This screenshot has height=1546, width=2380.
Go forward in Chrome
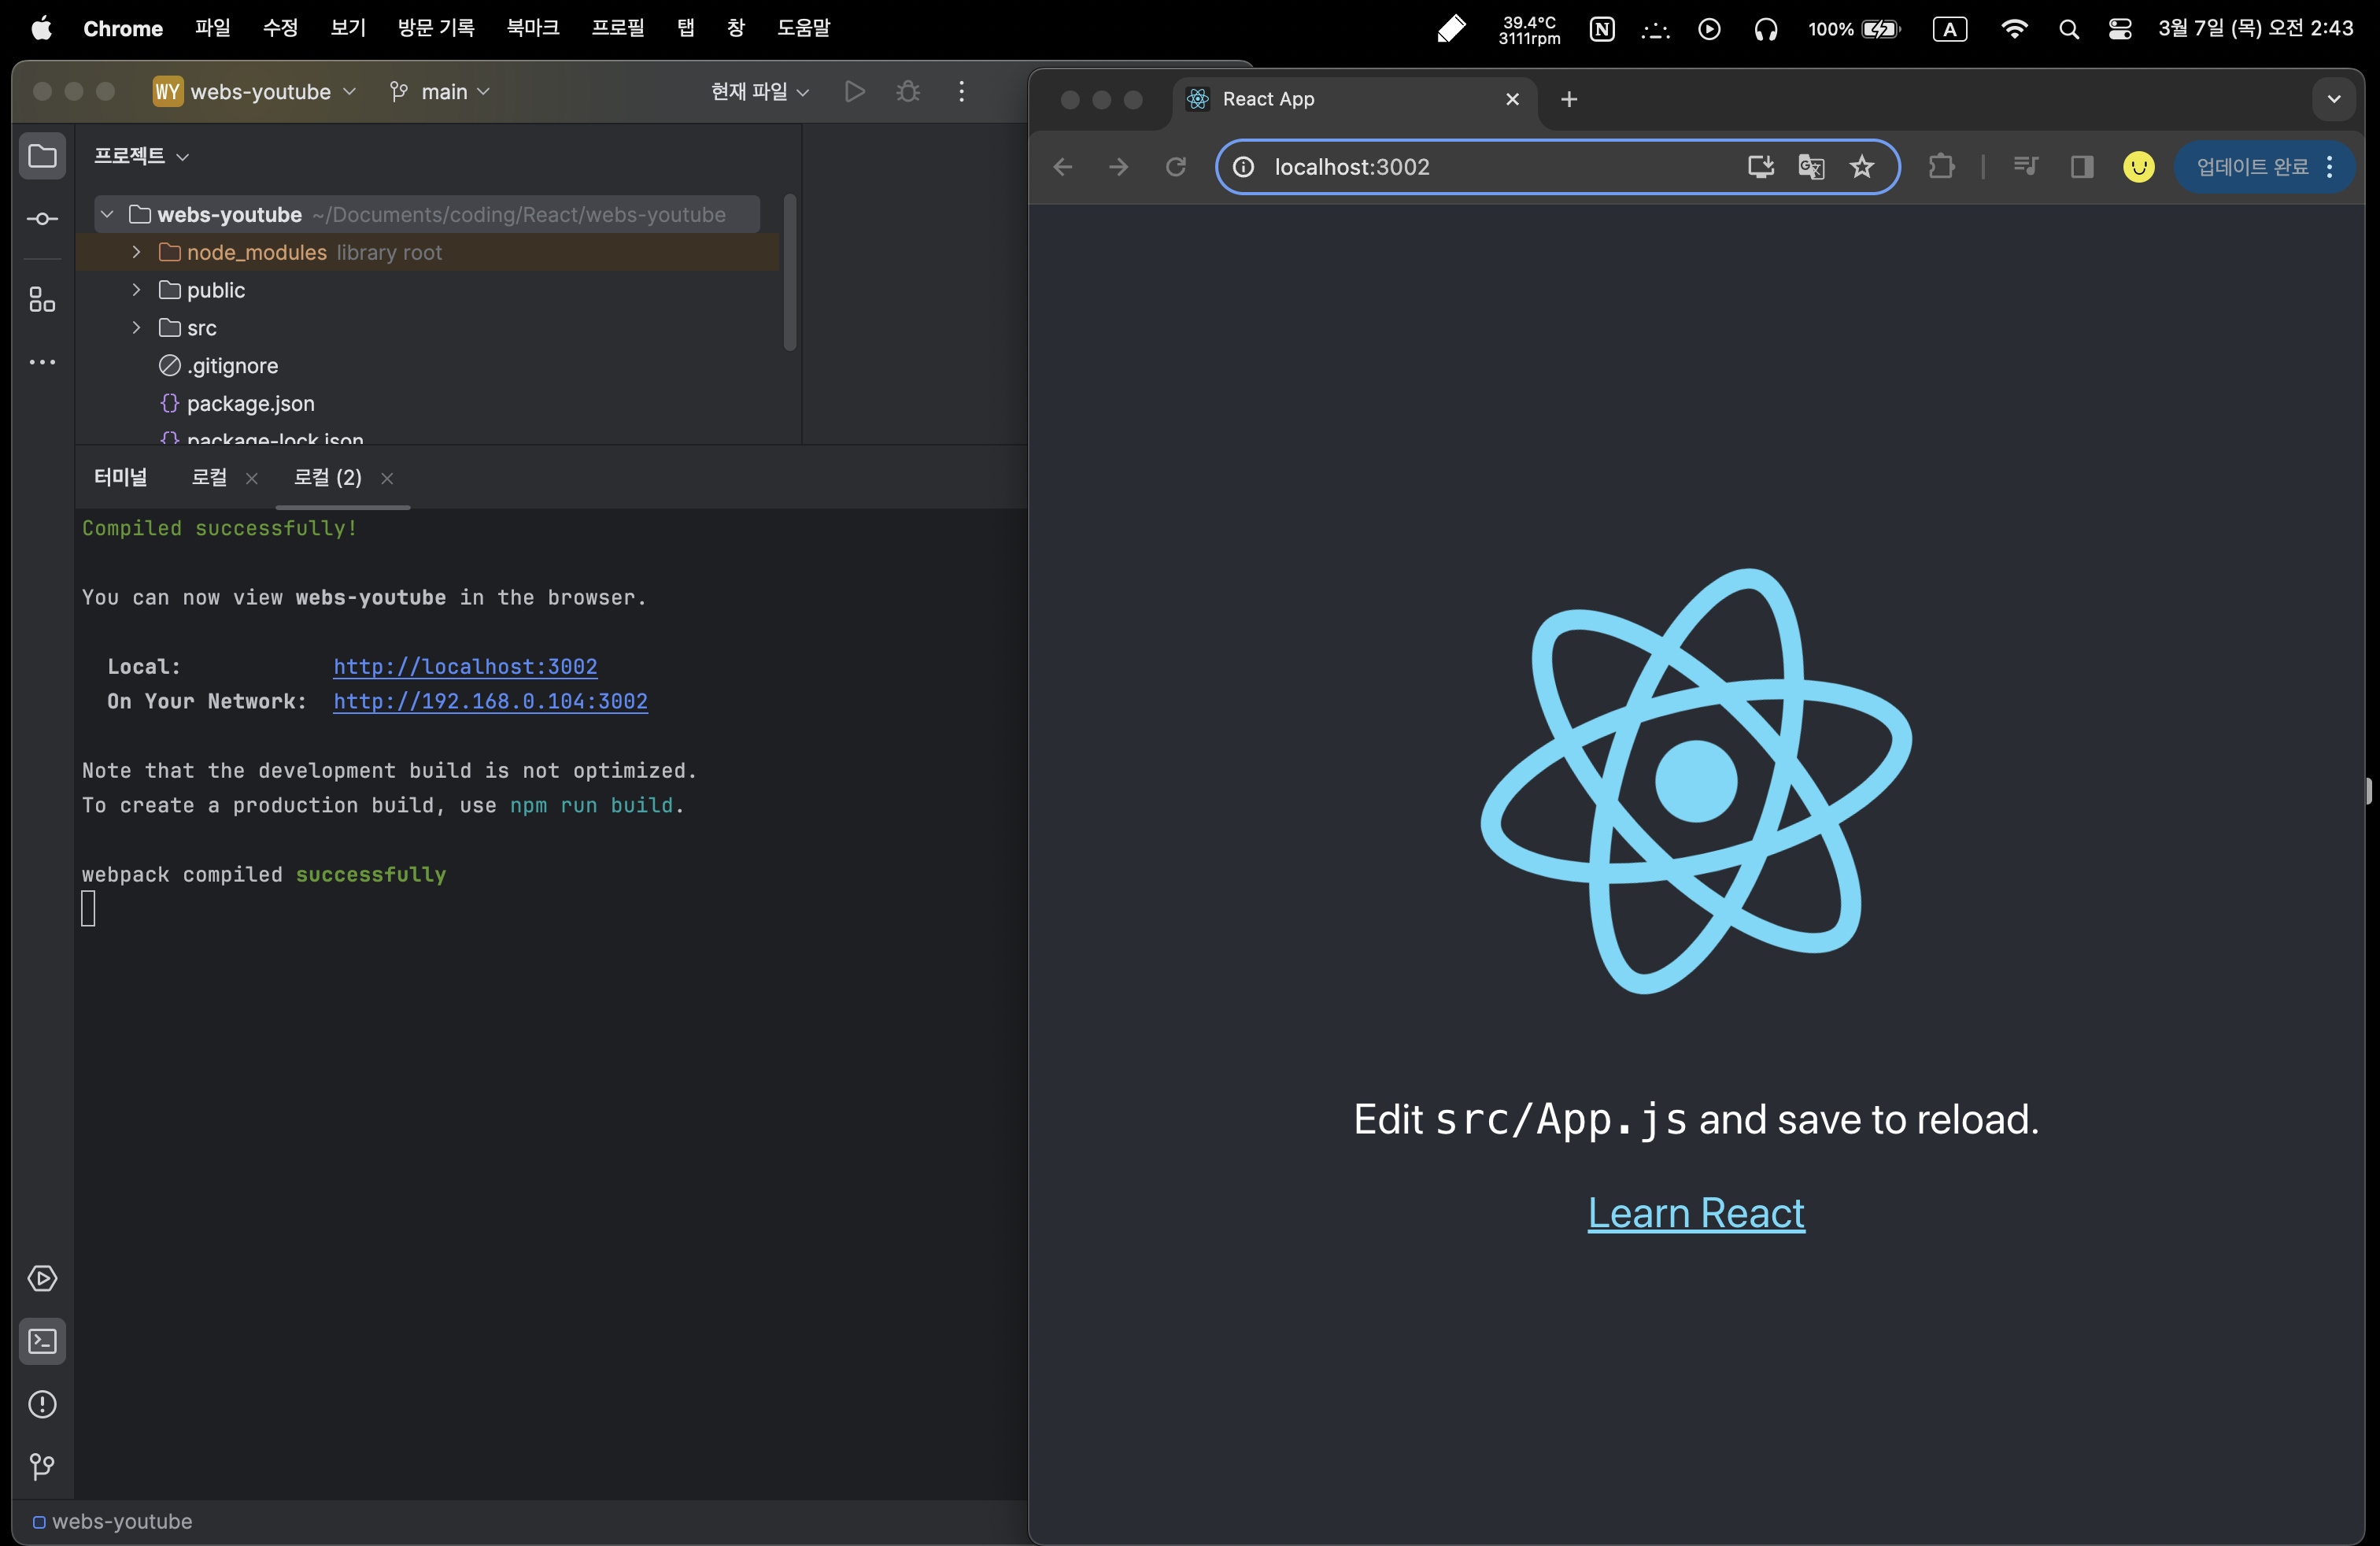pos(1119,167)
